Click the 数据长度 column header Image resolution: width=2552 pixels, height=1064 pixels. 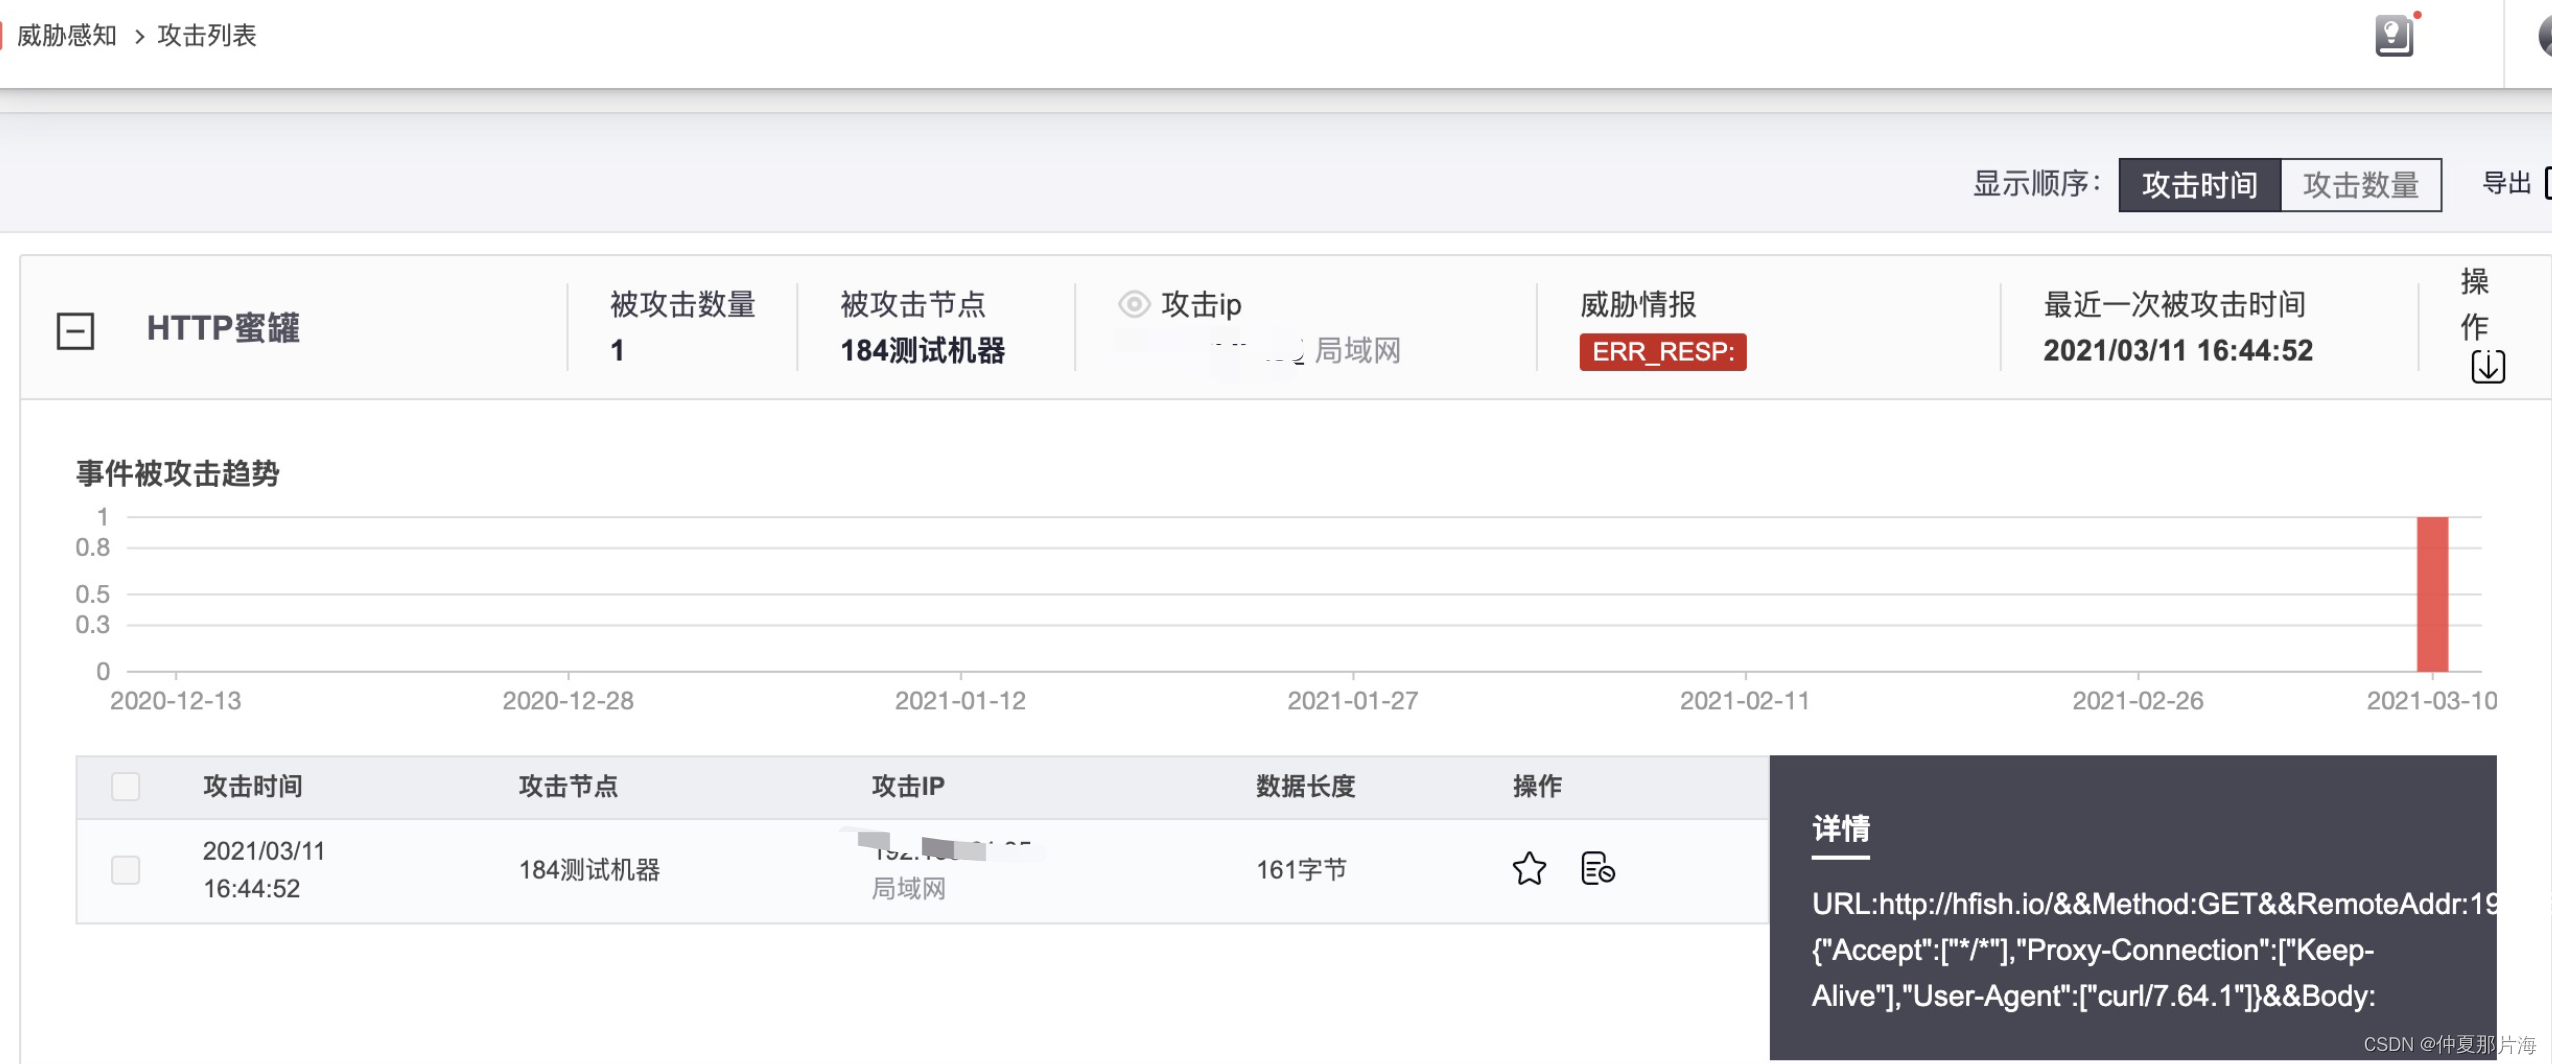pyautogui.click(x=1305, y=786)
